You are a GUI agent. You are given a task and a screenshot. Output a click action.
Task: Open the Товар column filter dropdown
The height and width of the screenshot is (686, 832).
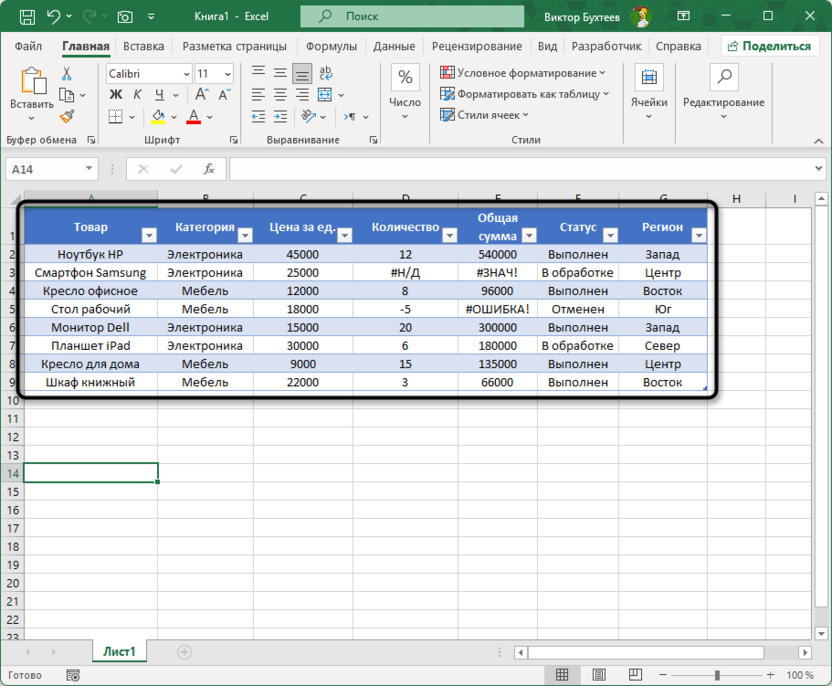click(x=149, y=236)
